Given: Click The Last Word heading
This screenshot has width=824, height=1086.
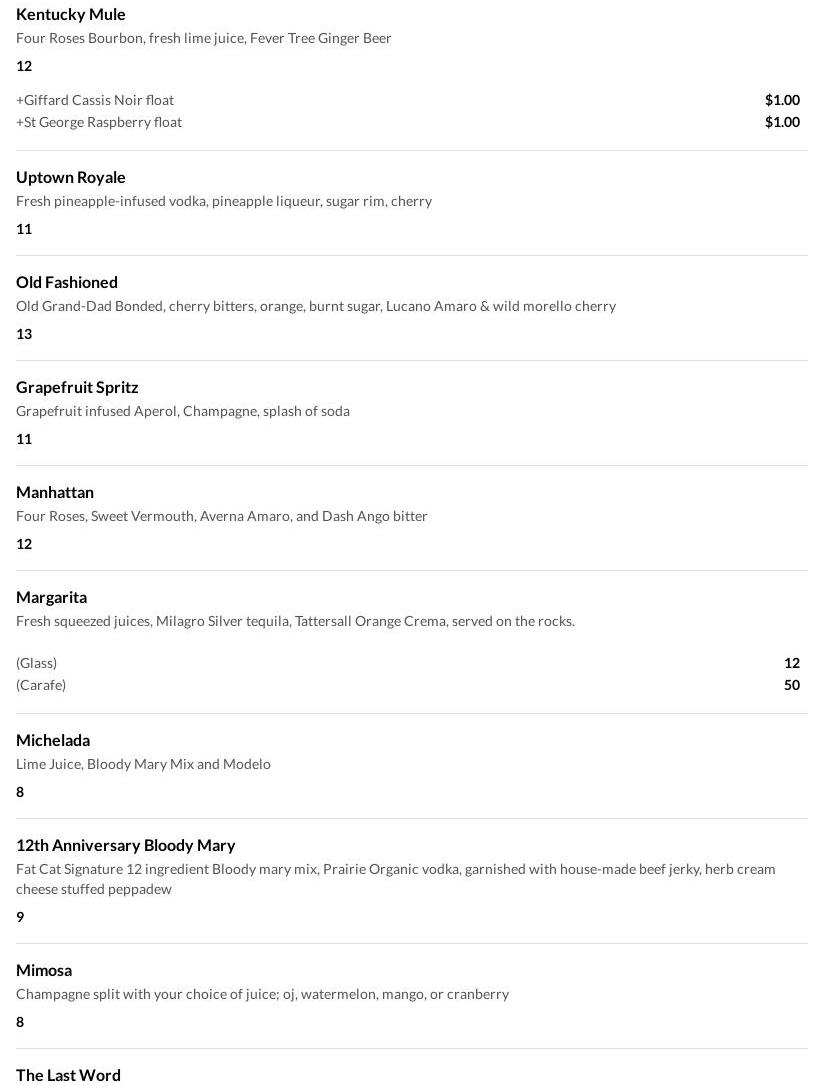Looking at the screenshot, I should (x=68, y=1075).
